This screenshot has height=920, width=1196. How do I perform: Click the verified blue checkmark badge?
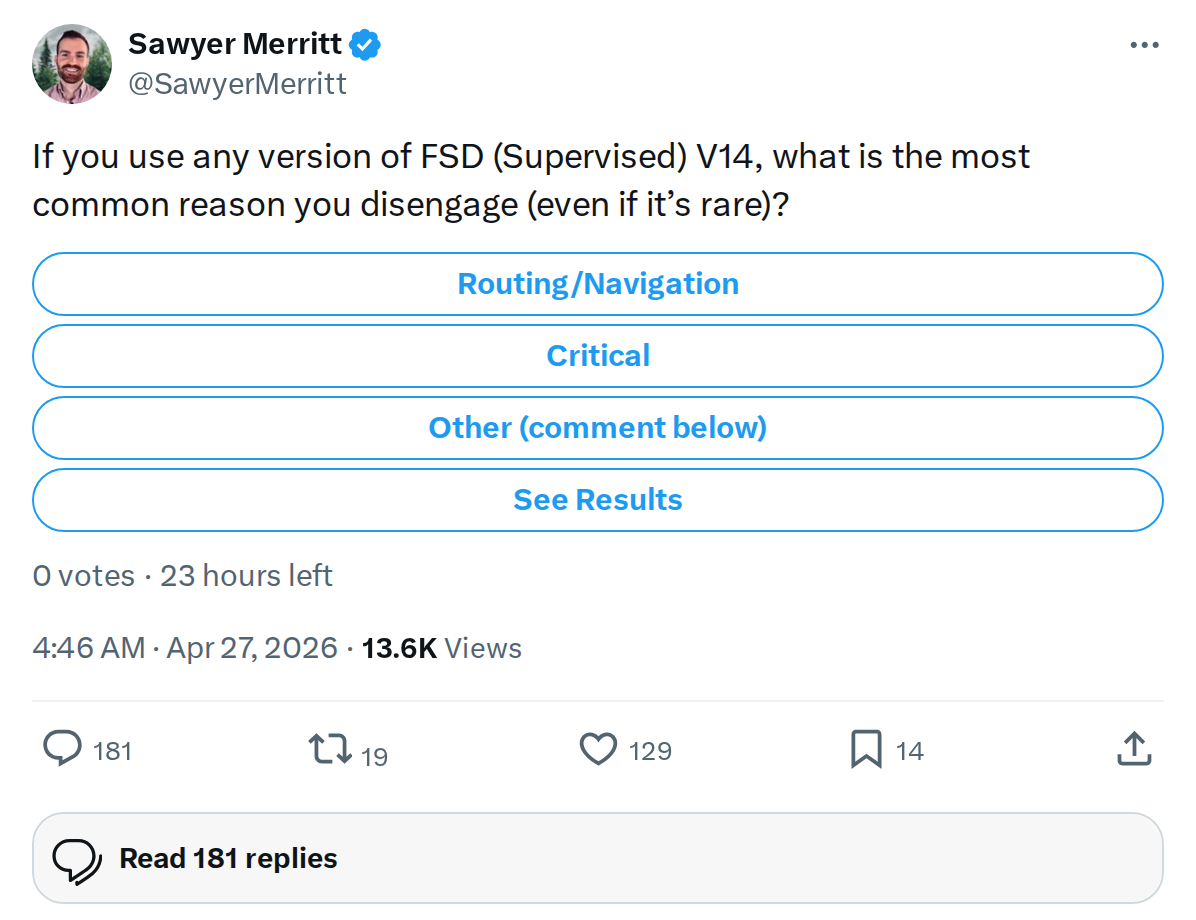[366, 43]
